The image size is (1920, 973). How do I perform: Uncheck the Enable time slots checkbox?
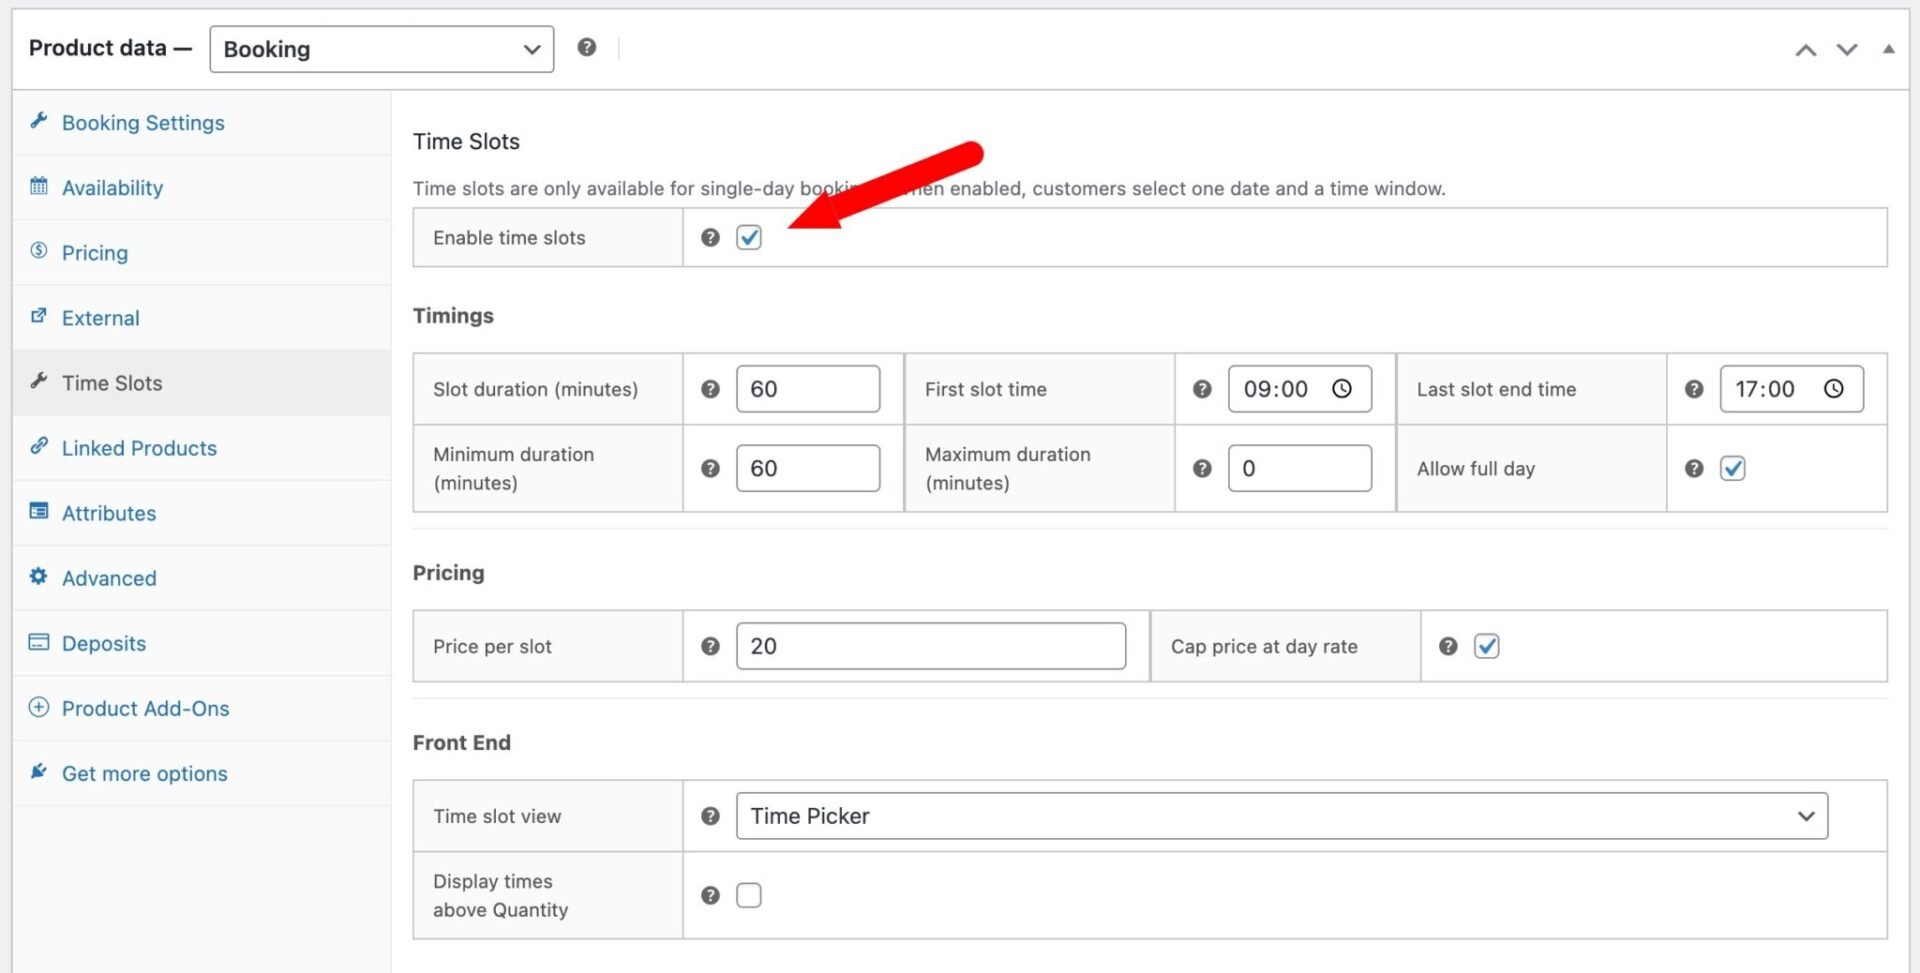pyautogui.click(x=748, y=237)
